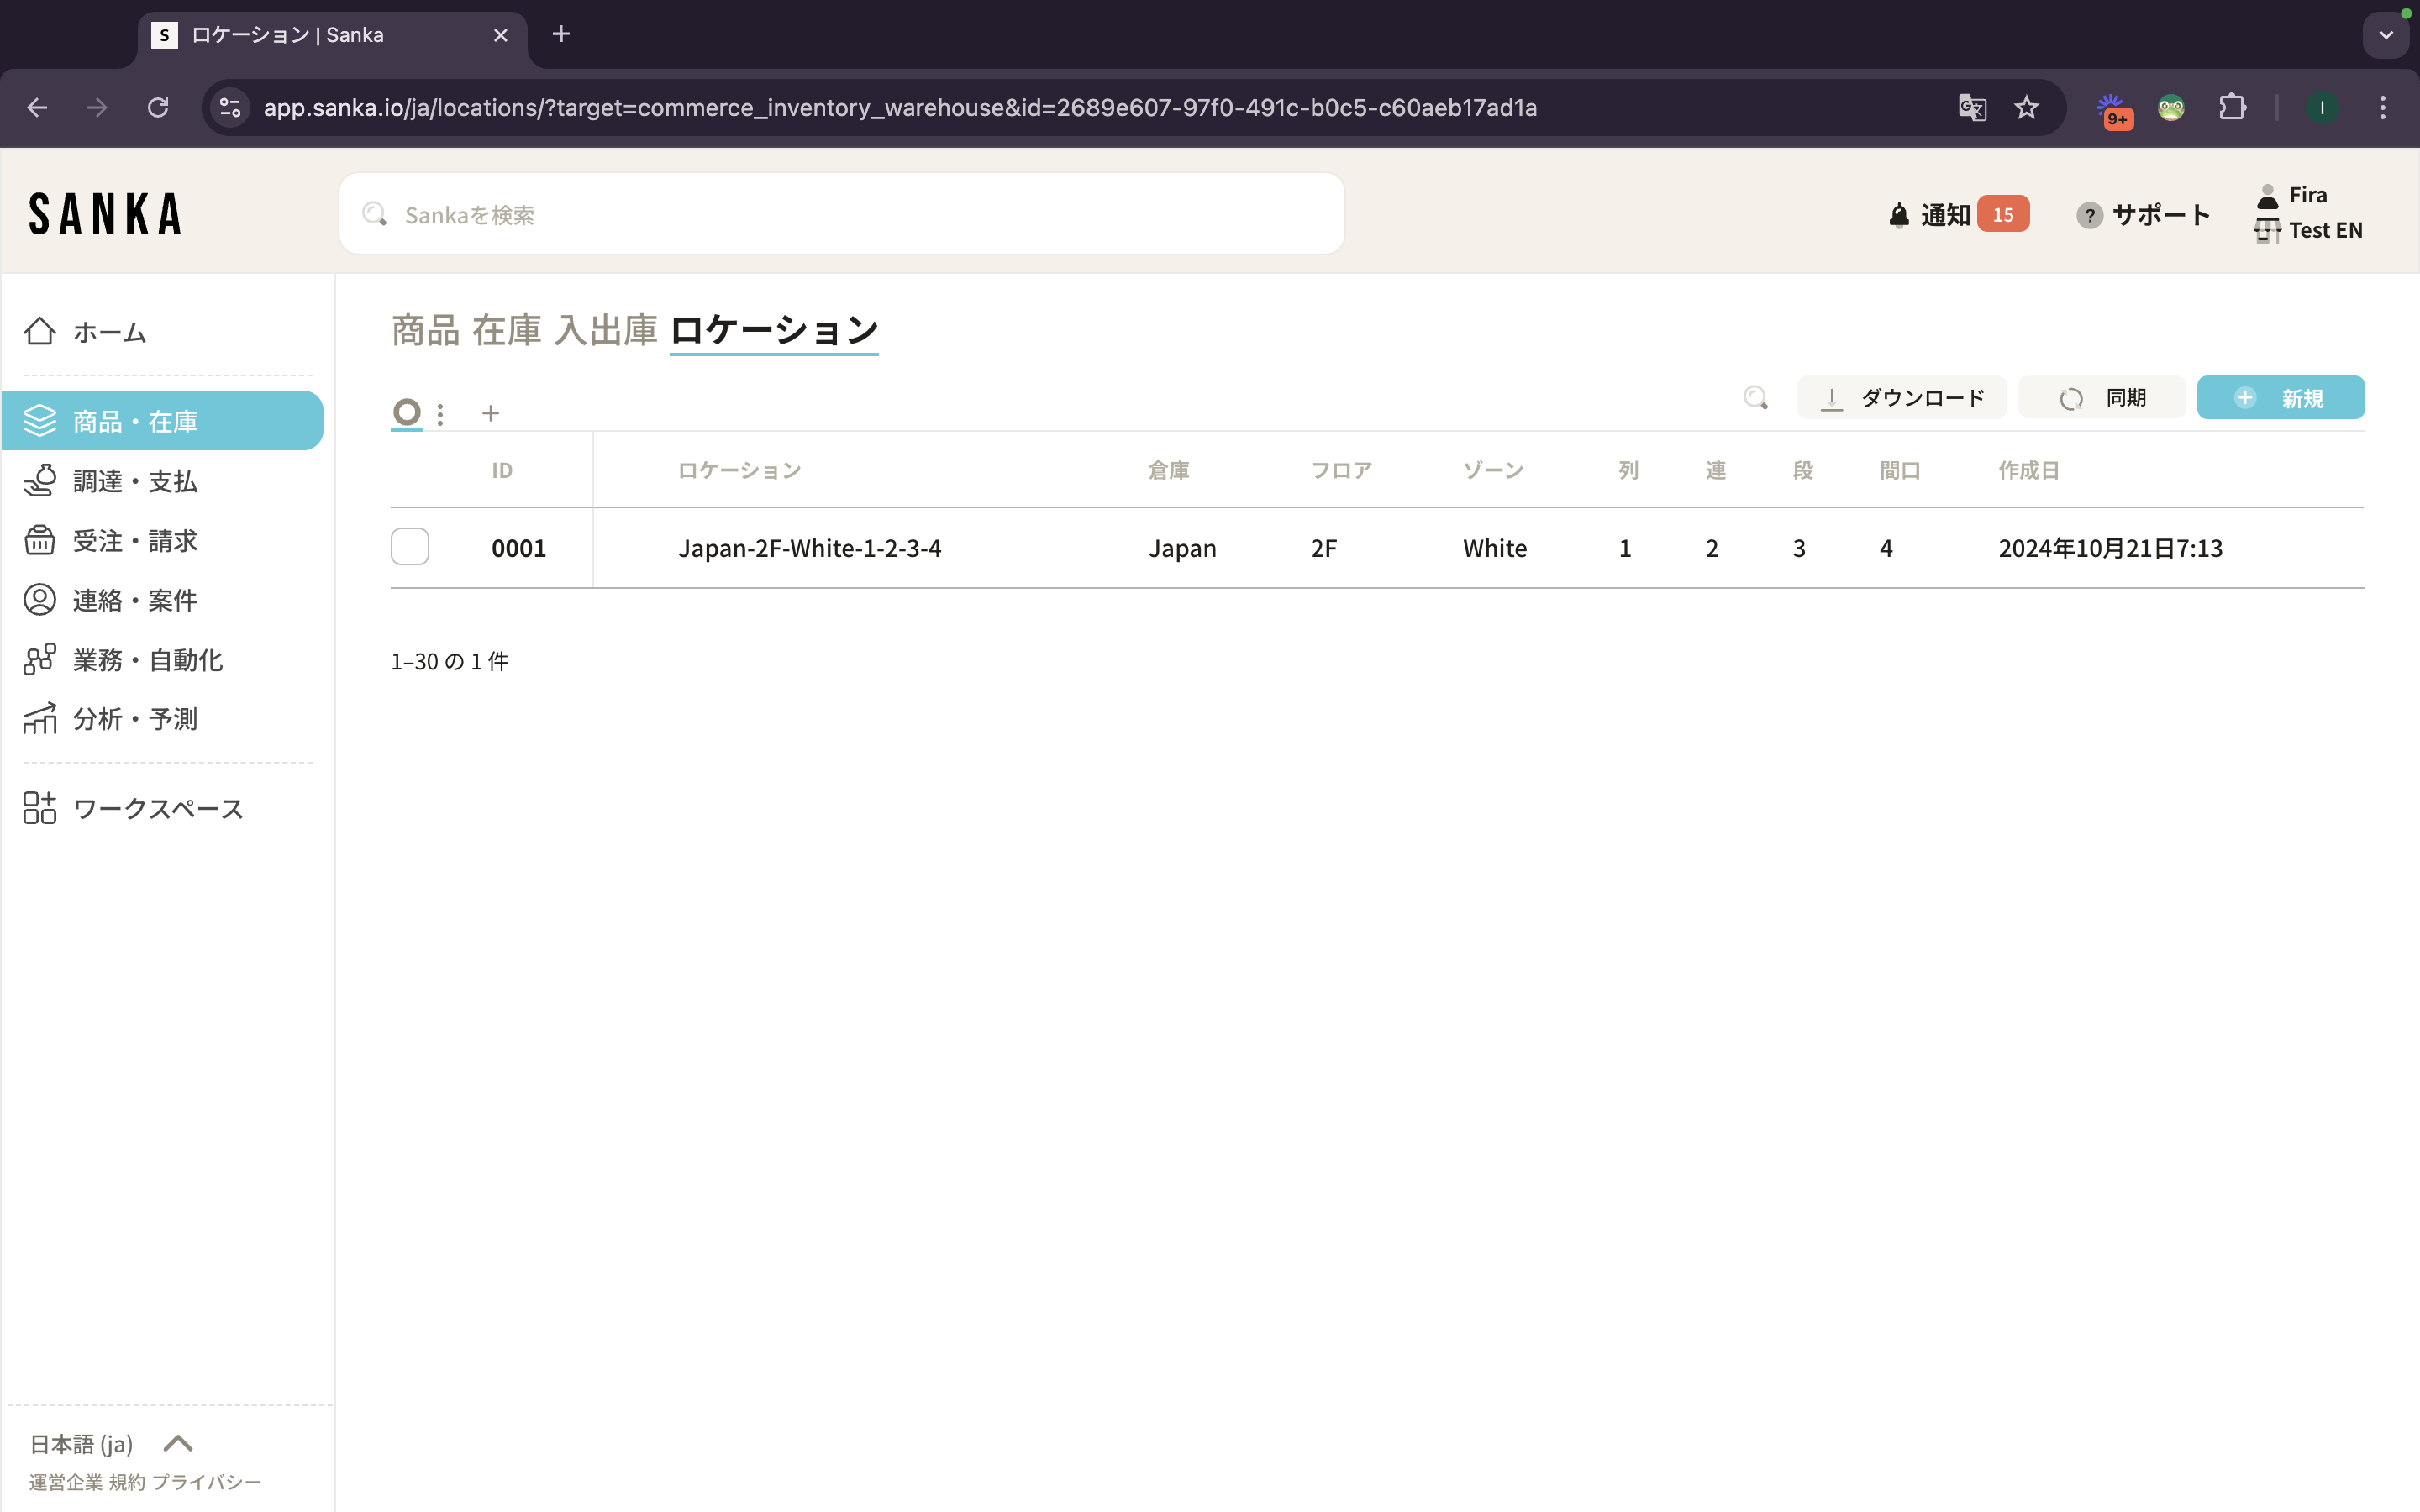Click the Sankaを検索 search field
Image resolution: width=2420 pixels, height=1512 pixels.
[x=840, y=214]
